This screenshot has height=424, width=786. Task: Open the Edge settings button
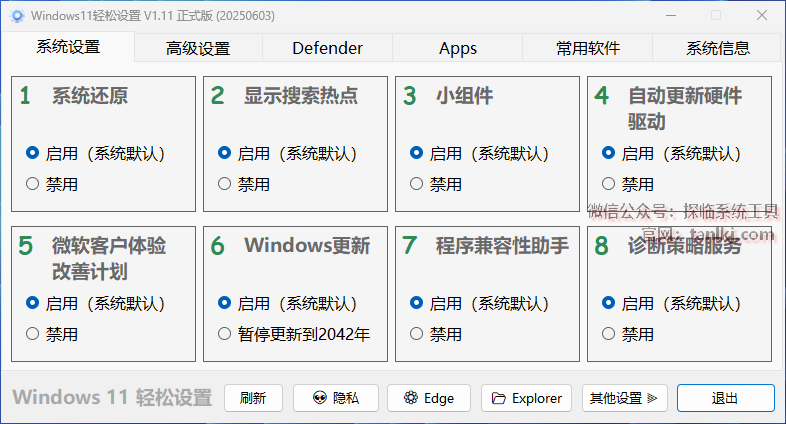(429, 398)
